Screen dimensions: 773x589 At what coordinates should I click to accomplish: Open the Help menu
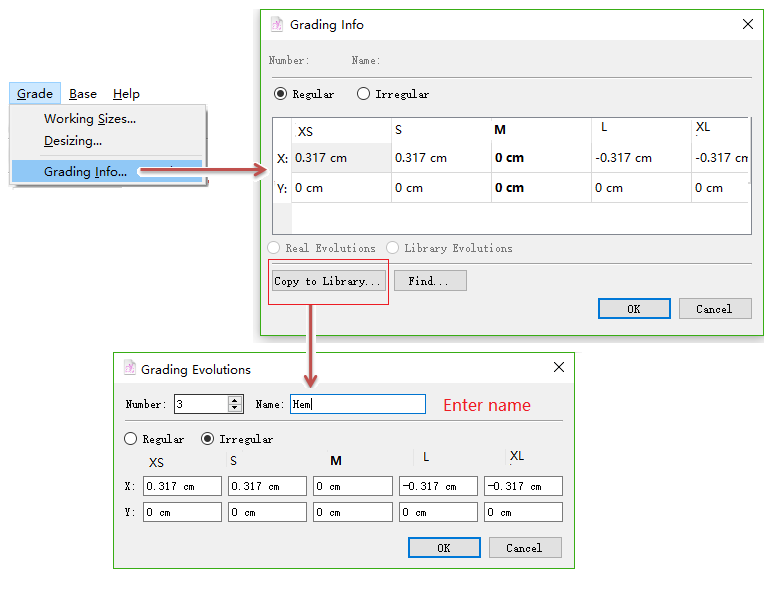[126, 94]
